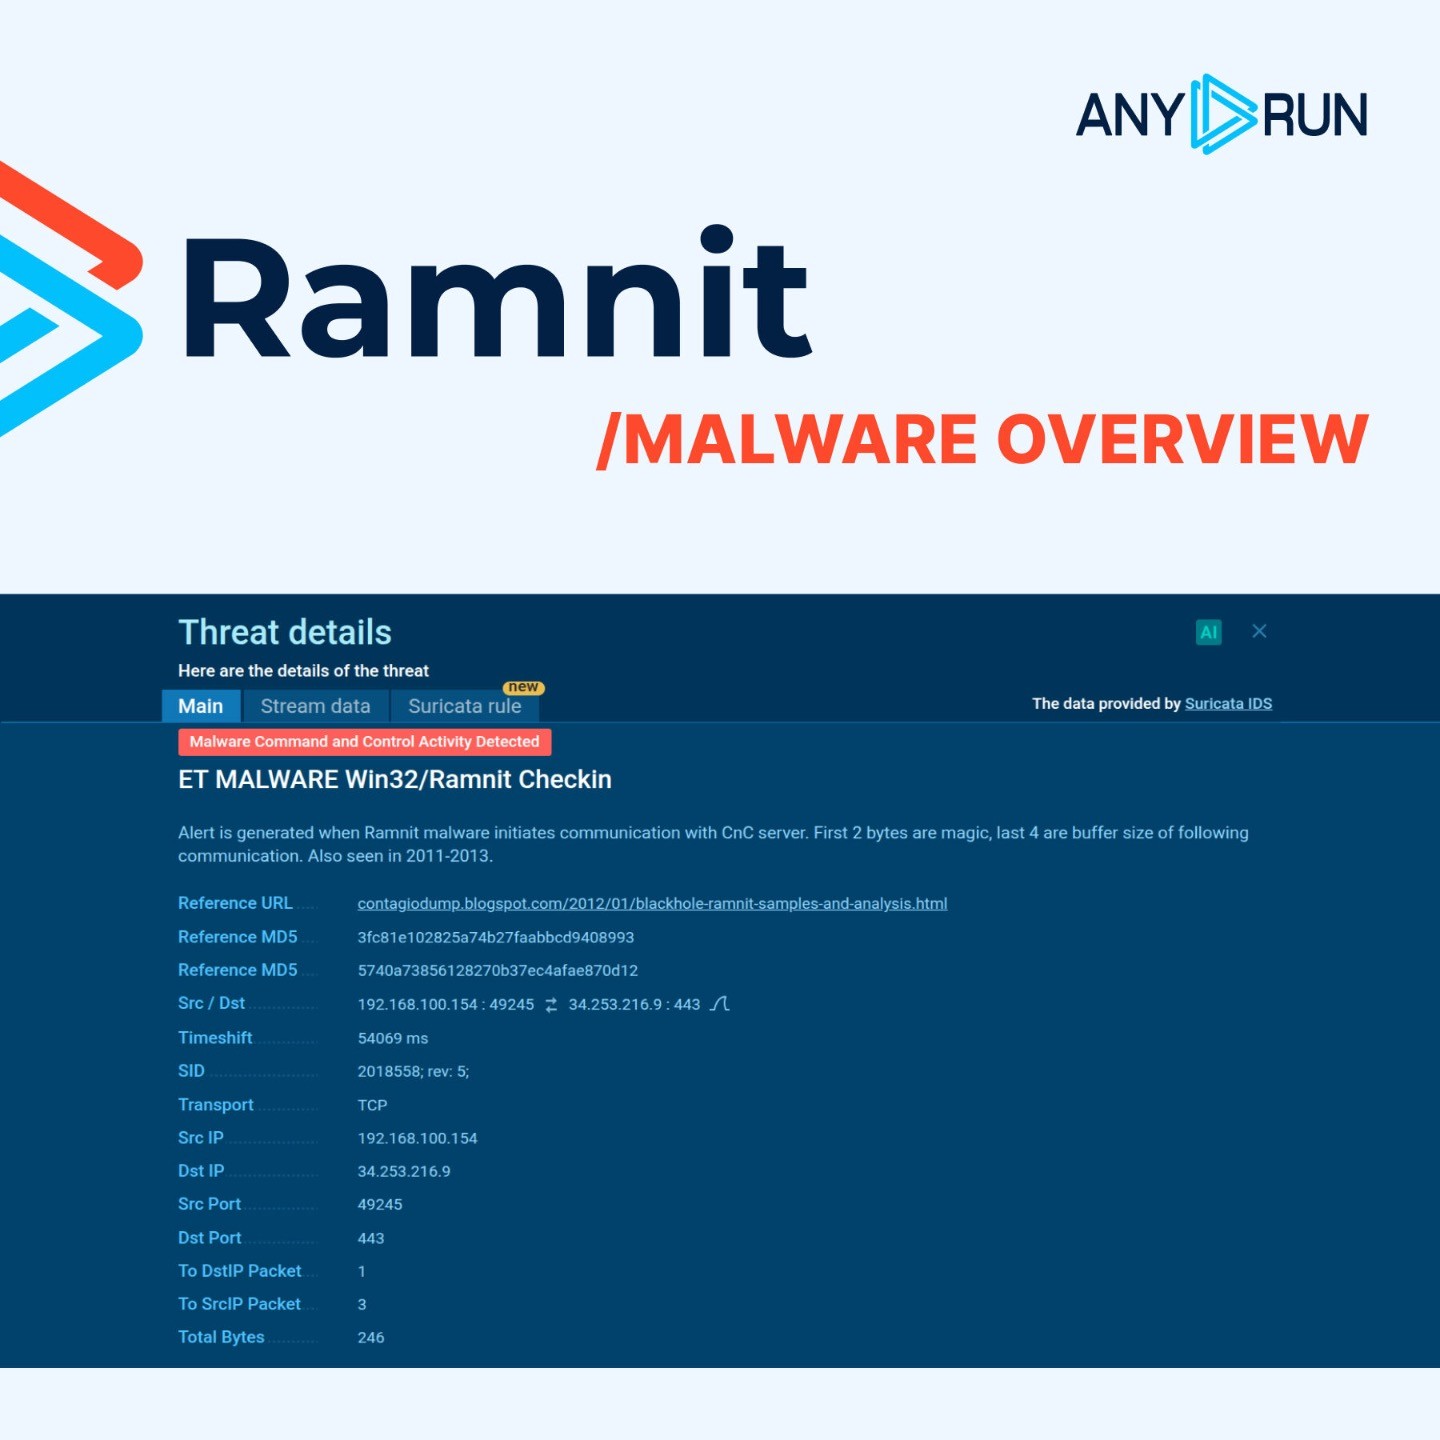Click the swap arrows icon in Src / Dst
Image resolution: width=1440 pixels, height=1440 pixels.
pyautogui.click(x=551, y=1005)
